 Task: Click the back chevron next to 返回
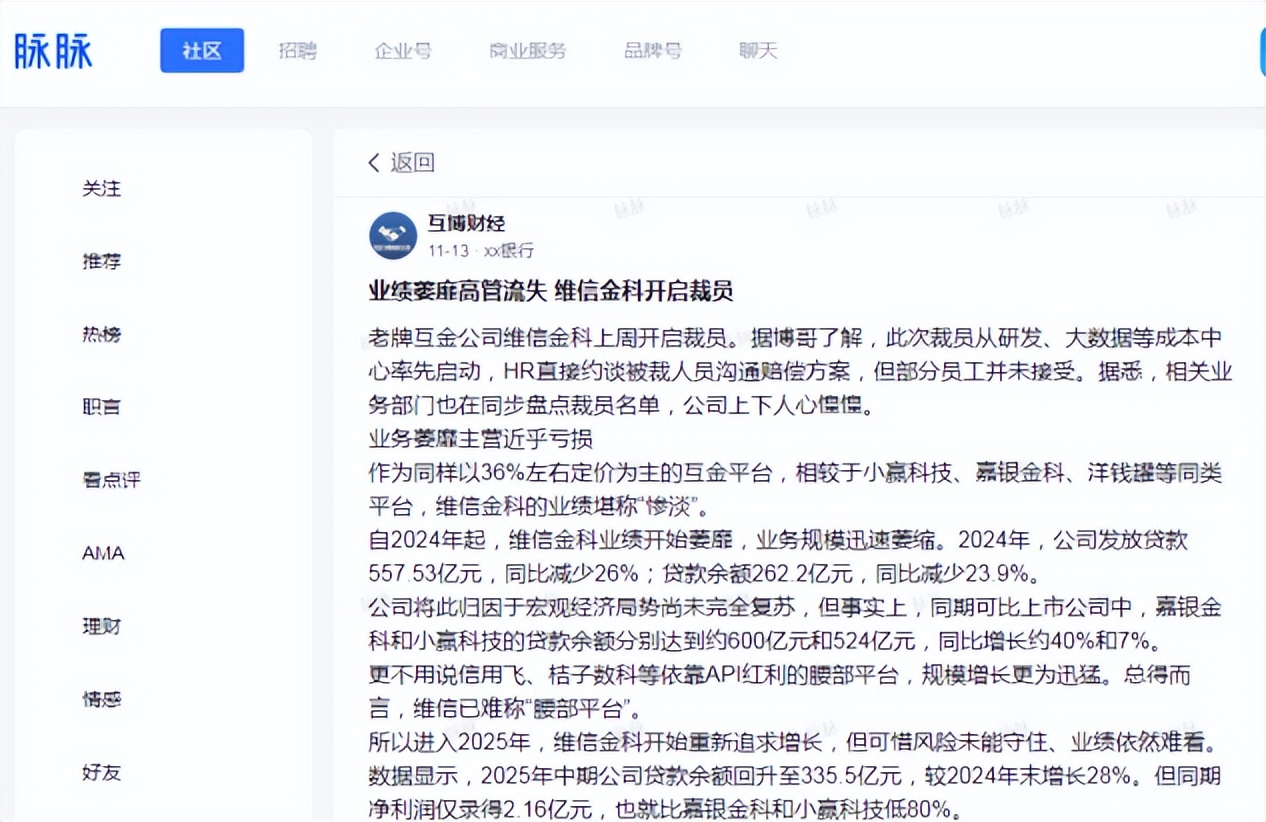pos(374,162)
